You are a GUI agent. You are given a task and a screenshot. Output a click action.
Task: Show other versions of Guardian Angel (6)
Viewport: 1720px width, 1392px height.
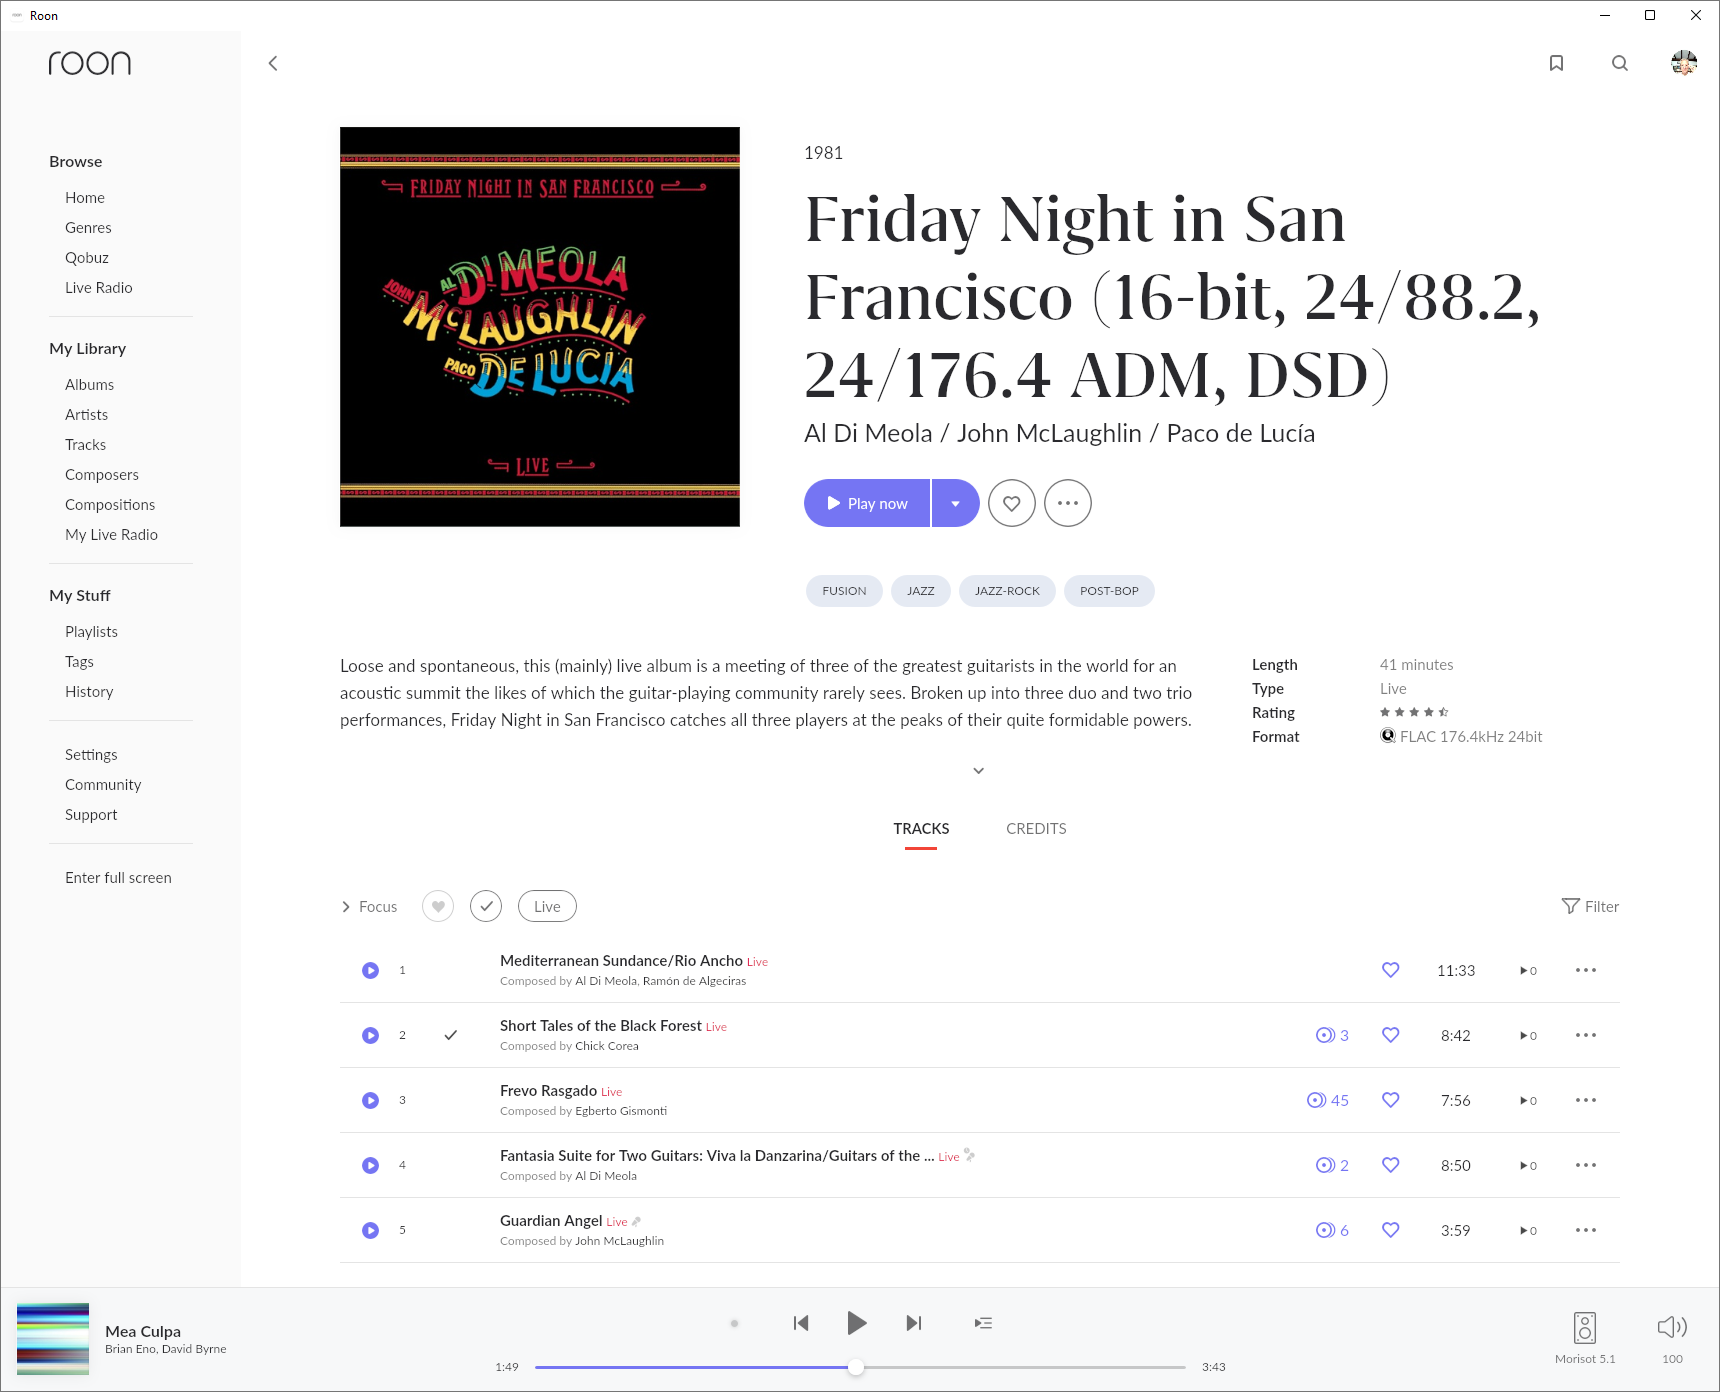pyautogui.click(x=1332, y=1230)
